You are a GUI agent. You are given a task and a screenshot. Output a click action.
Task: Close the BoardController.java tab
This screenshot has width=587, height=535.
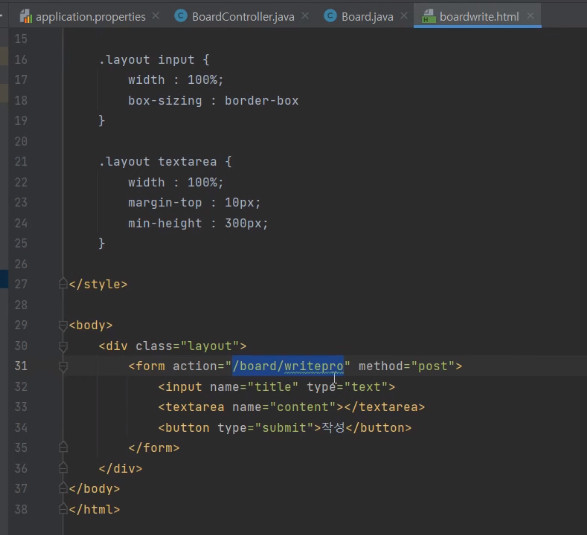tap(305, 16)
